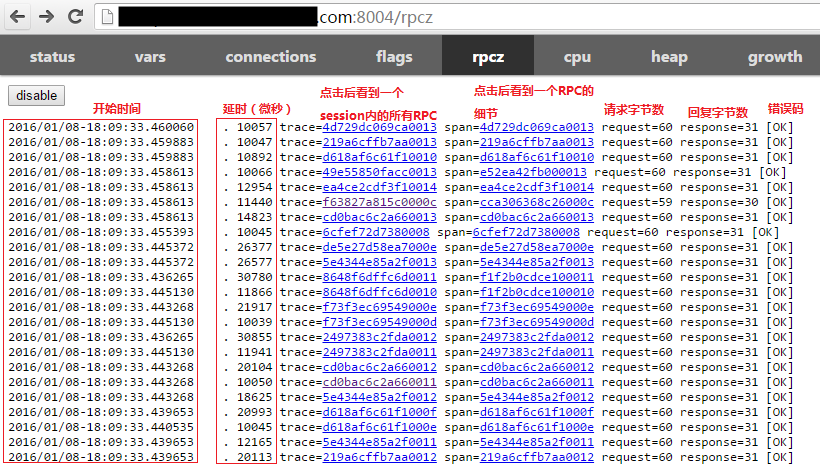The height and width of the screenshot is (465, 820).
Task: Go to the flags tab
Action: coord(394,57)
